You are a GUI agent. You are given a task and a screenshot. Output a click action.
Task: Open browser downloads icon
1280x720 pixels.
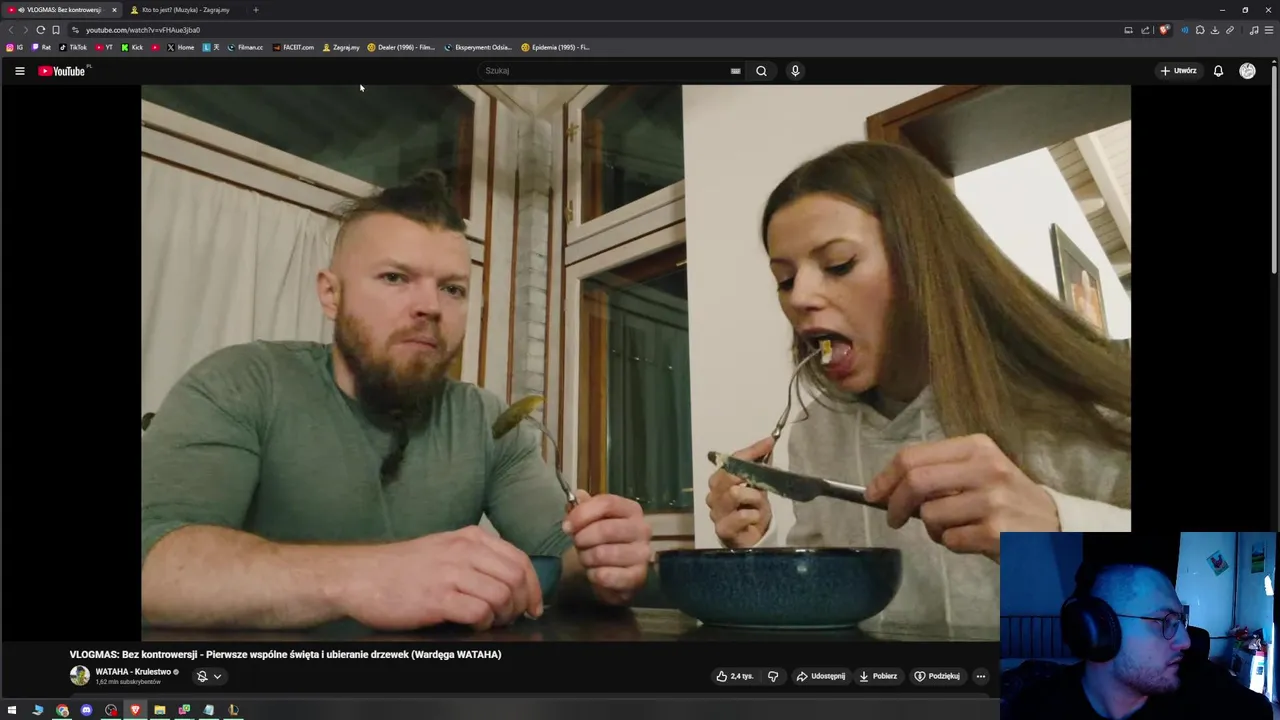pos(1215,30)
